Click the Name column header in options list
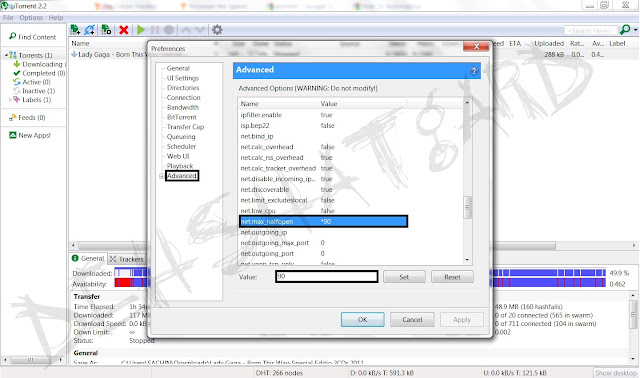The height and width of the screenshot is (378, 640). (x=278, y=104)
